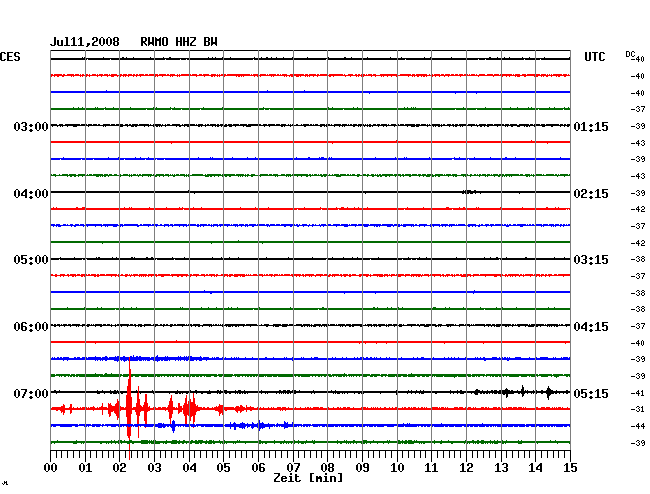This screenshot has height=494, width=650.
Task: Click the DC value -41
Action: point(638,393)
